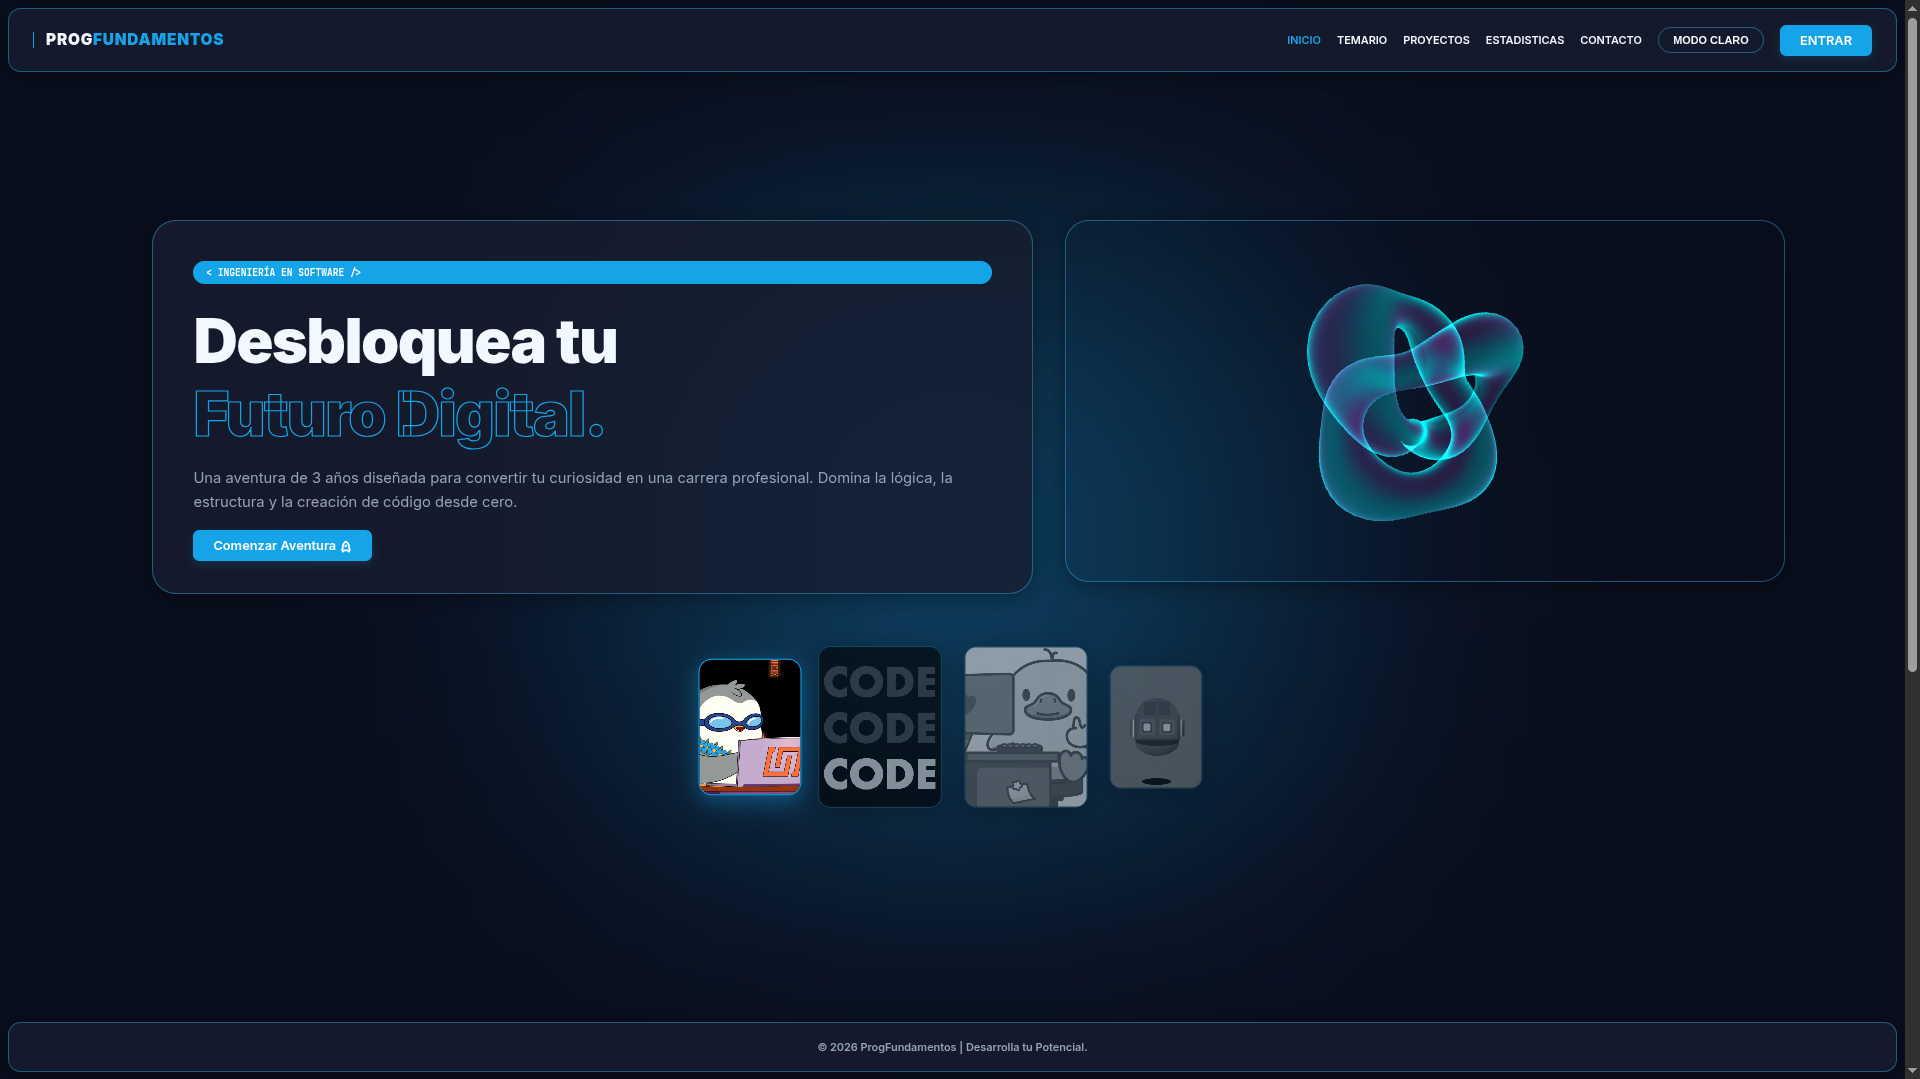
Task: Go to the TEMARIO section
Action: click(x=1361, y=40)
